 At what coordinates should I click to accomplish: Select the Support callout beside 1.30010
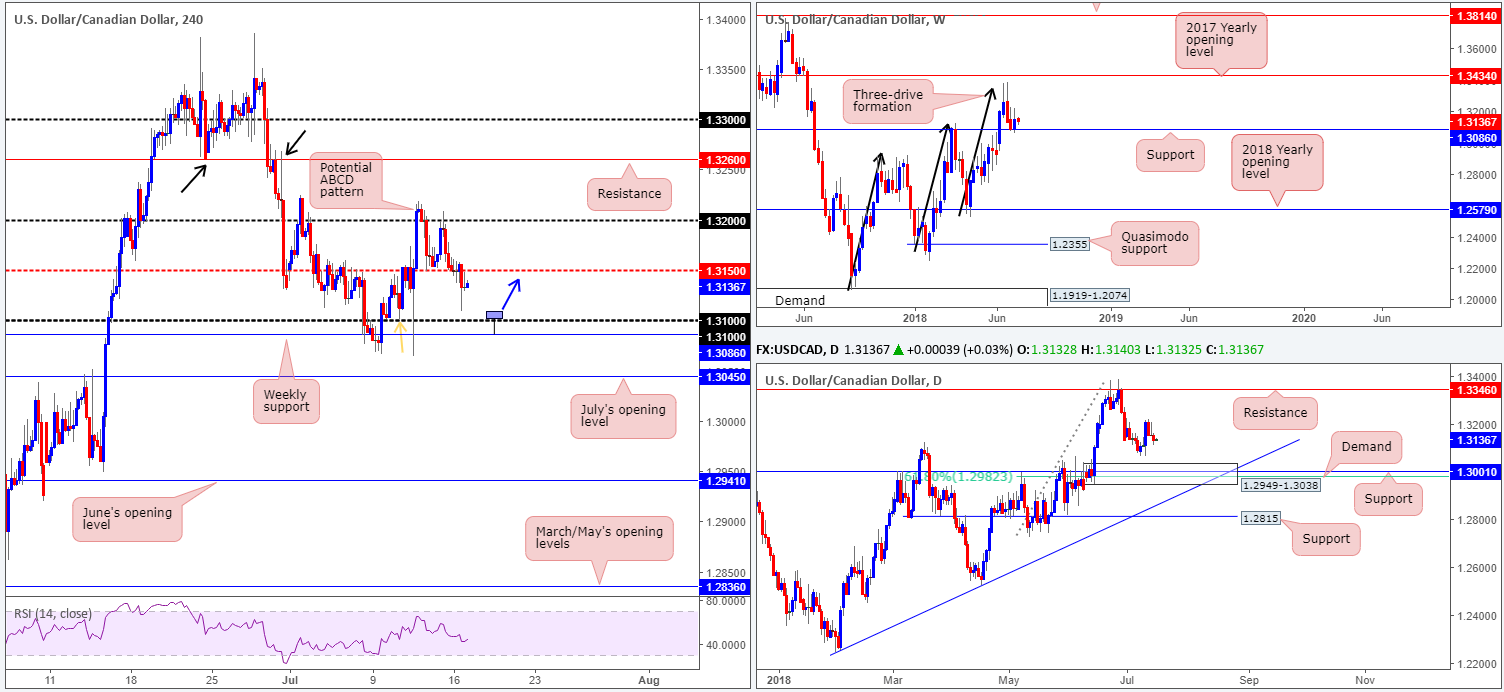point(1389,498)
